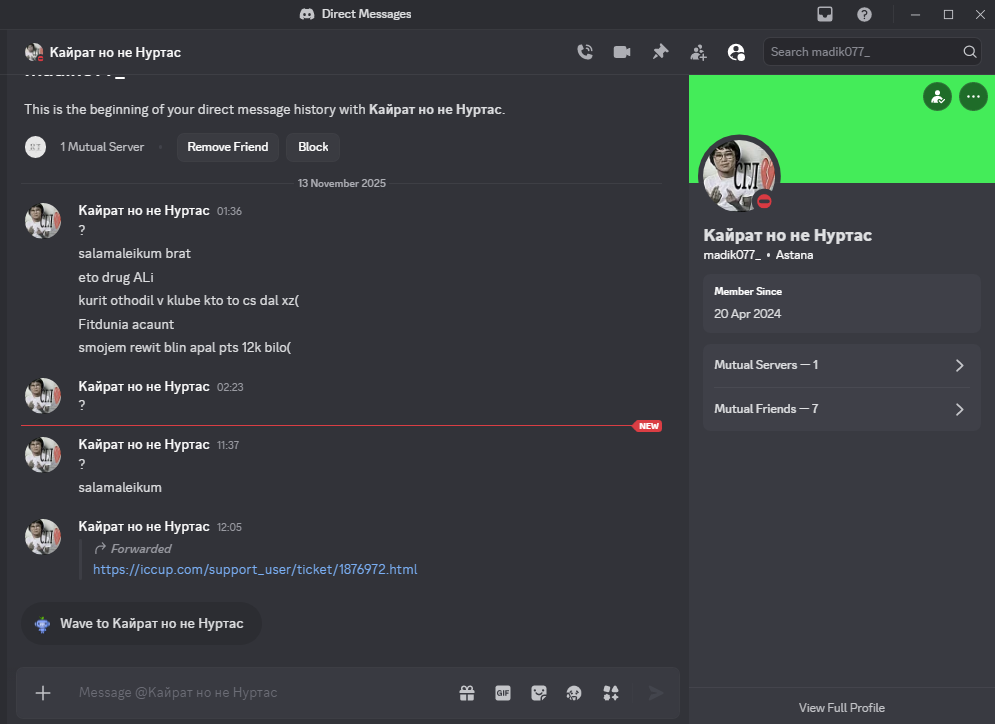Start a video call
The image size is (995, 724).
point(622,52)
